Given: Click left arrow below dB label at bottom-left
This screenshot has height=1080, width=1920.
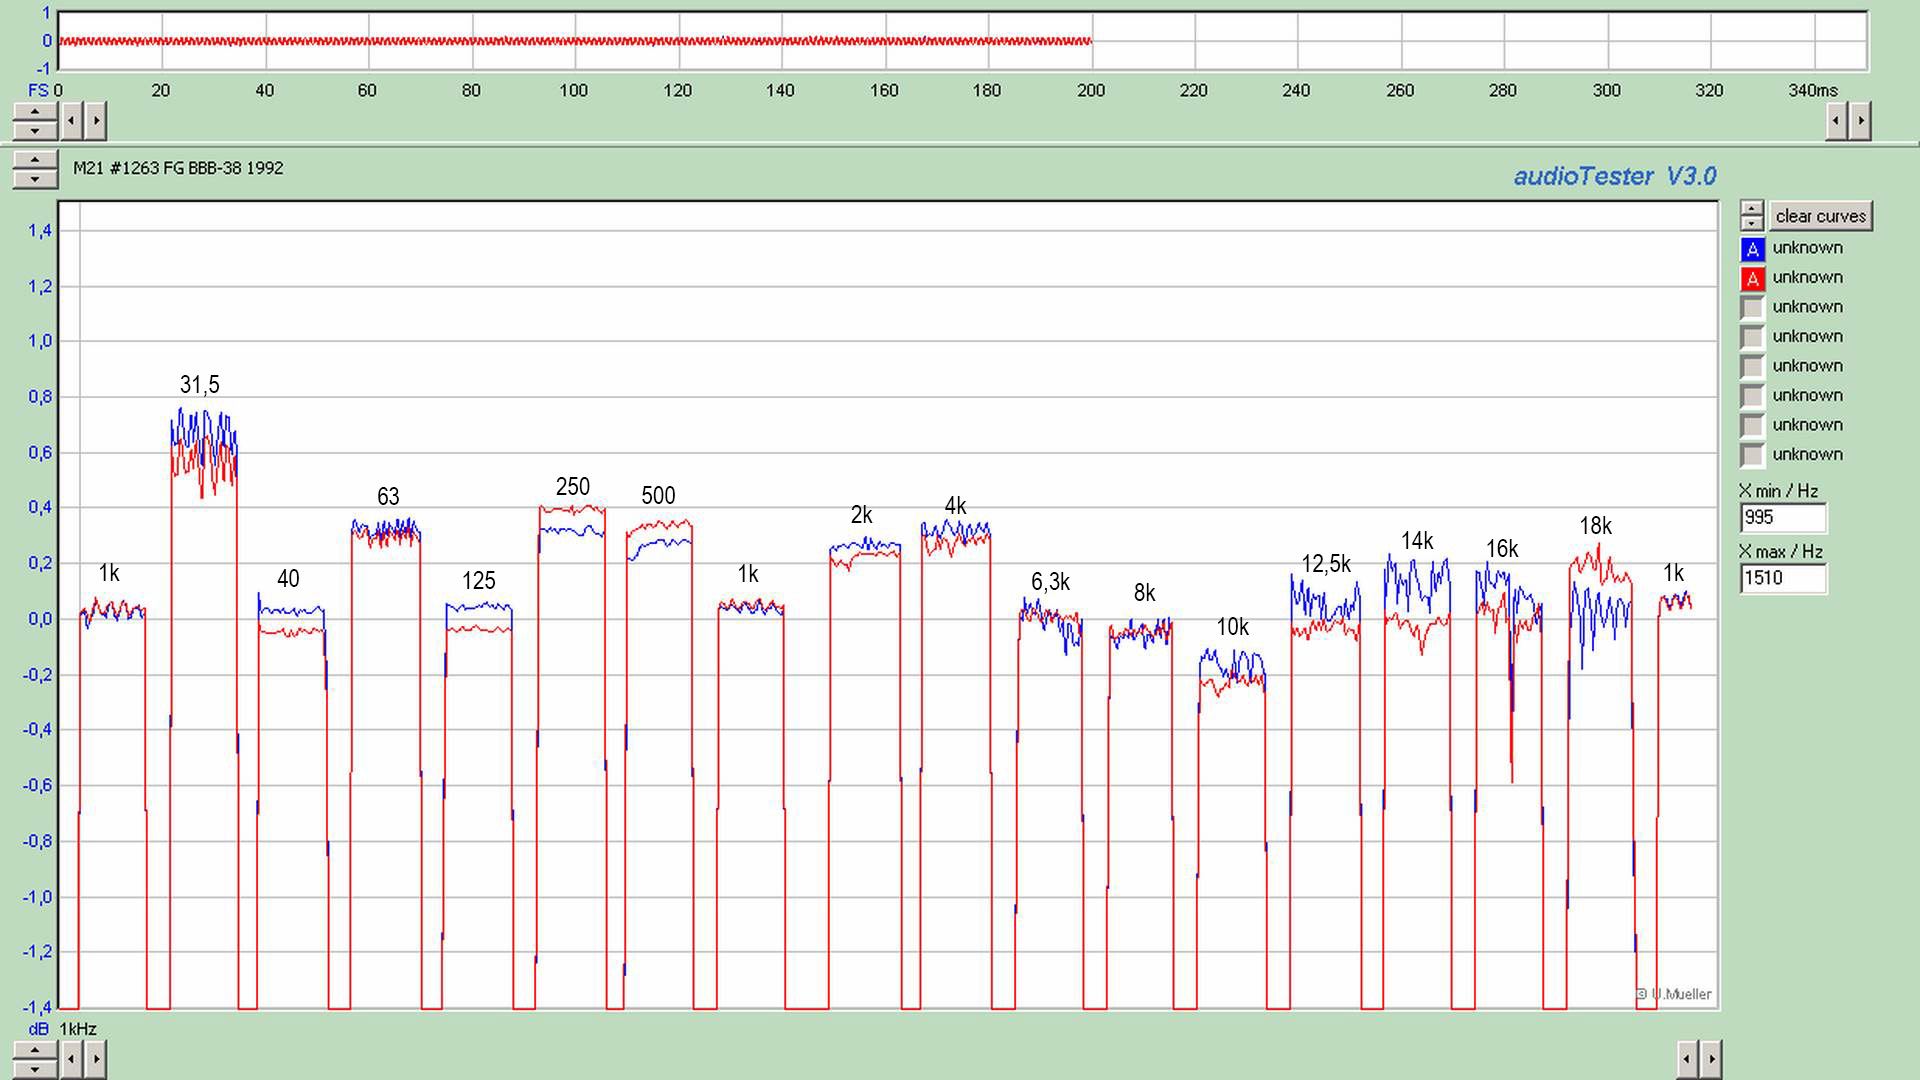Looking at the screenshot, I should coord(71,1058).
